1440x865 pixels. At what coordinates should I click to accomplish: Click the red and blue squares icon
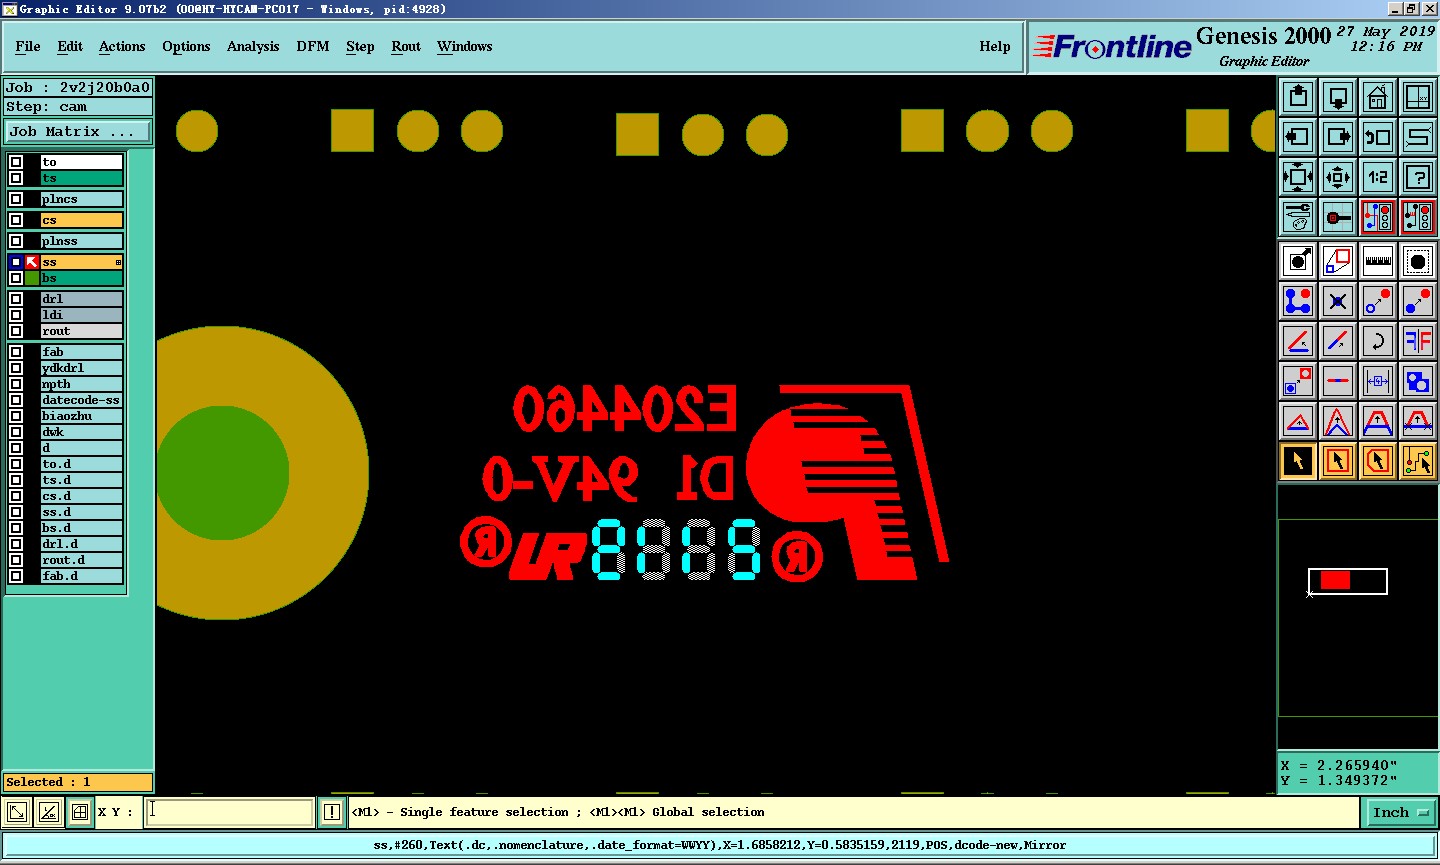[x=1338, y=261]
